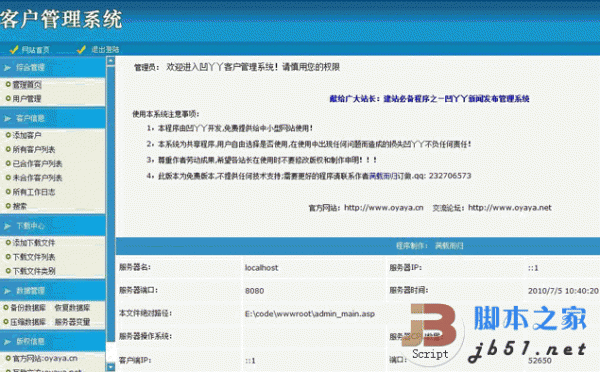Open the 网站首页 navigation link

[x=35, y=50]
